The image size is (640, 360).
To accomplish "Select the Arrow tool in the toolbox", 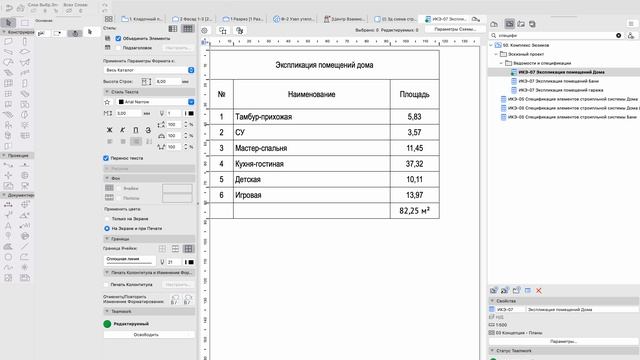I will pyautogui.click(x=9, y=22).
